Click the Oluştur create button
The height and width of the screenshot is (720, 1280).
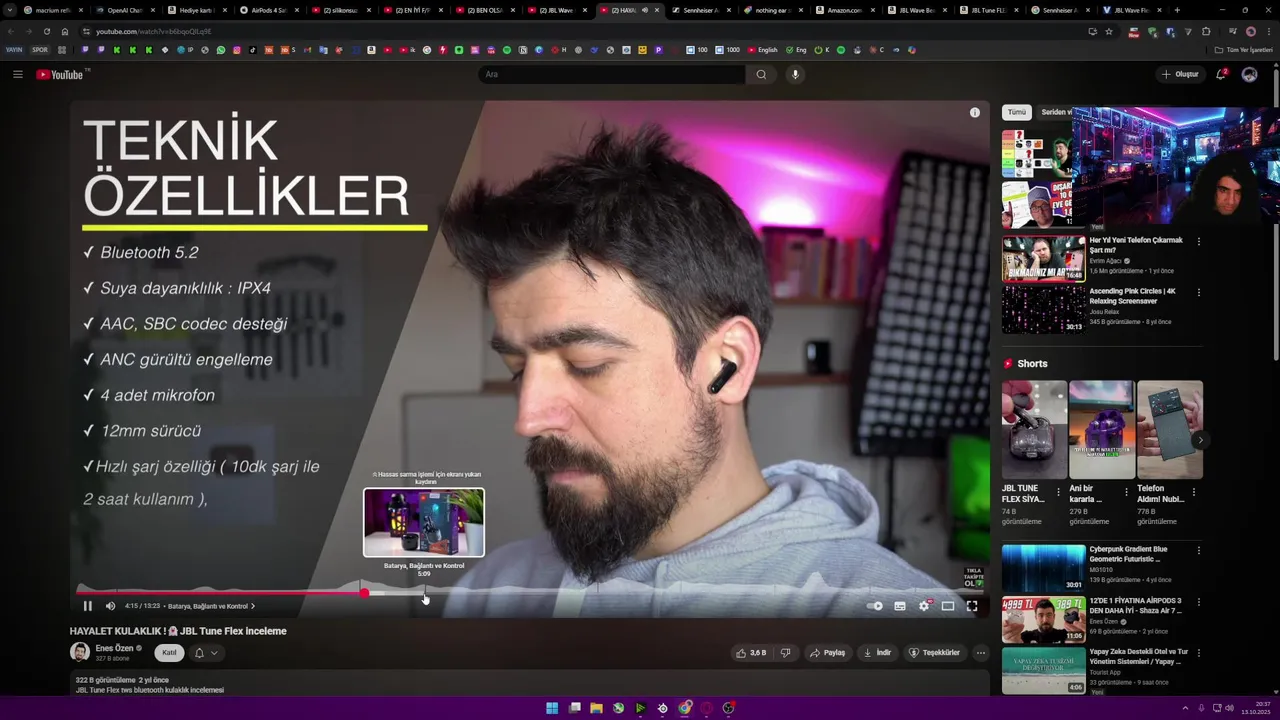1180,74
